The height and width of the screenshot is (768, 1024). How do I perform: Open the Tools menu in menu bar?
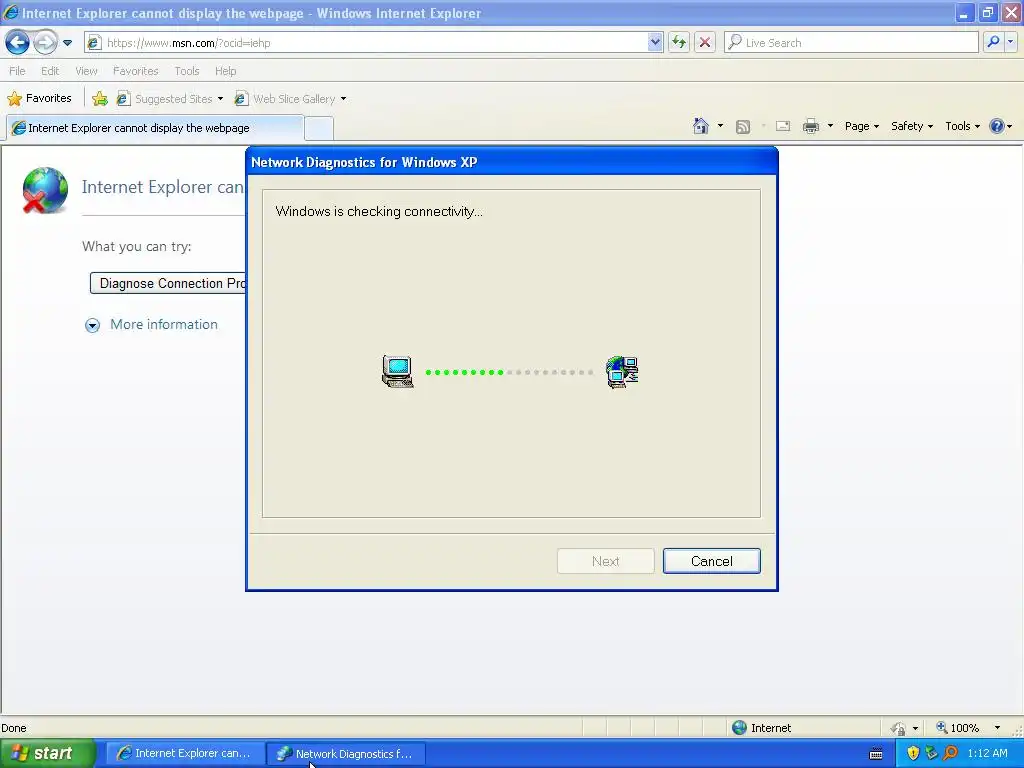pos(187,71)
